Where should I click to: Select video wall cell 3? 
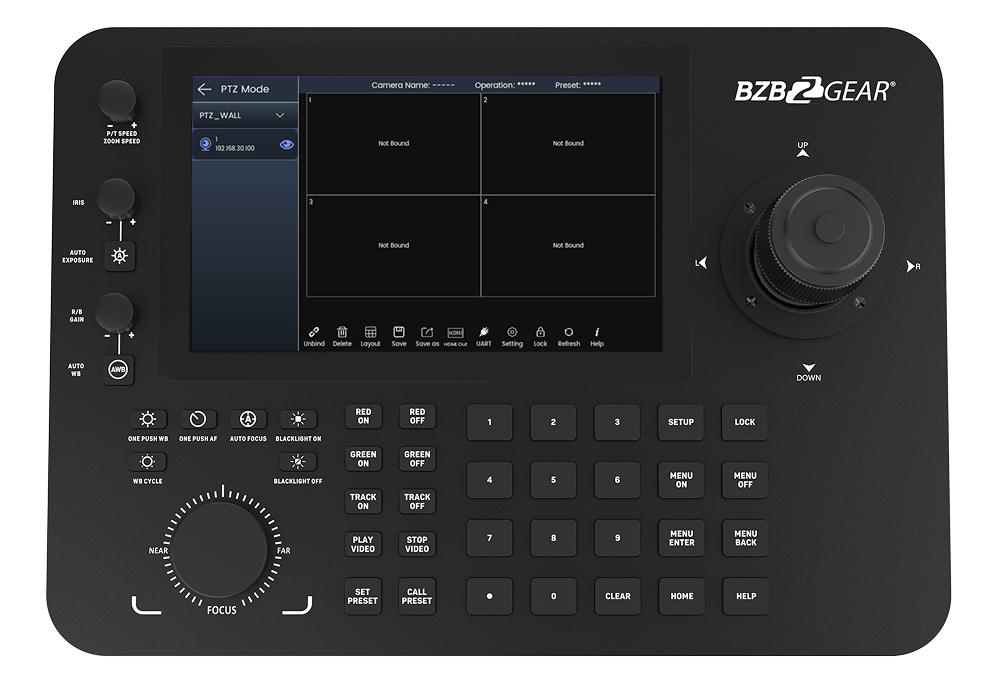click(x=393, y=246)
